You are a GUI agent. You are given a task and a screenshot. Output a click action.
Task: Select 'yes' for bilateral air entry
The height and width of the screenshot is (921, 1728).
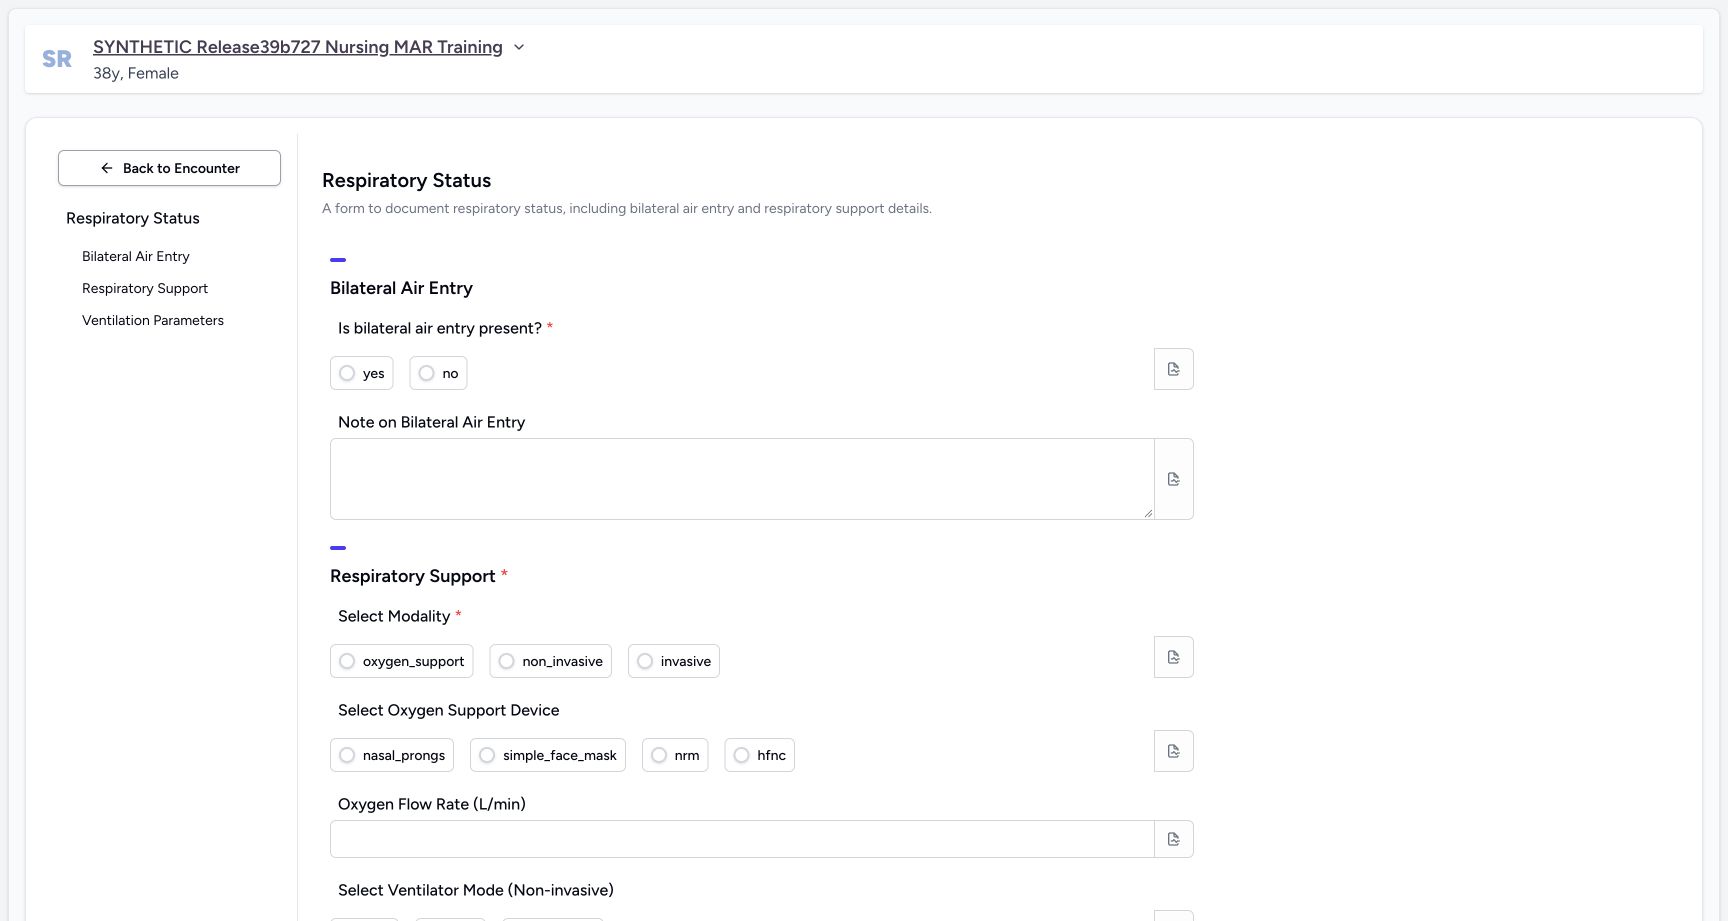[361, 373]
